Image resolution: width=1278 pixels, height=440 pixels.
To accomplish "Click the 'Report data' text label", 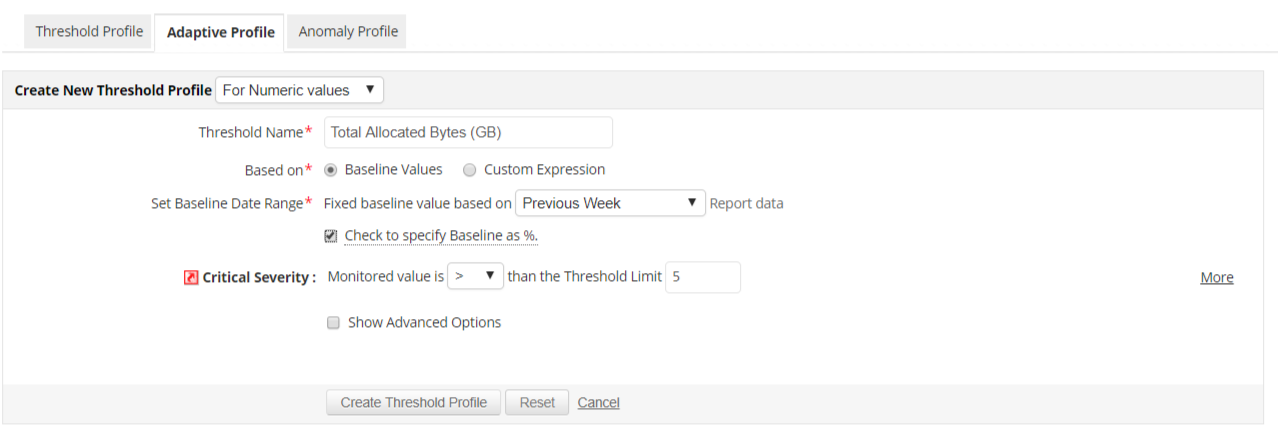I will (x=746, y=203).
